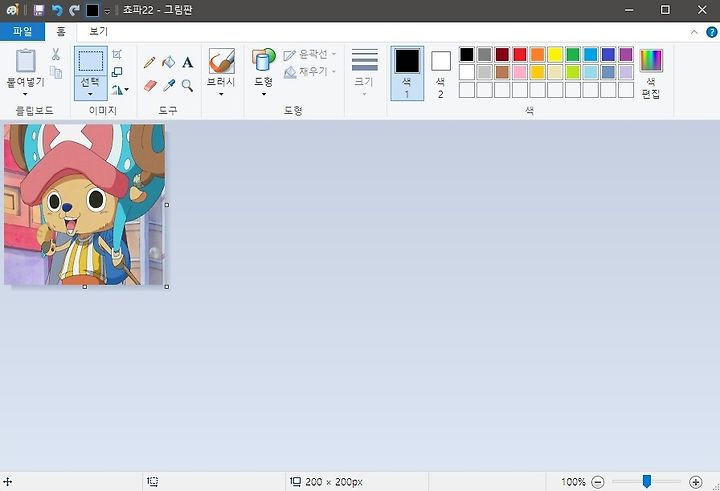Click the zoom out minus button

point(598,482)
